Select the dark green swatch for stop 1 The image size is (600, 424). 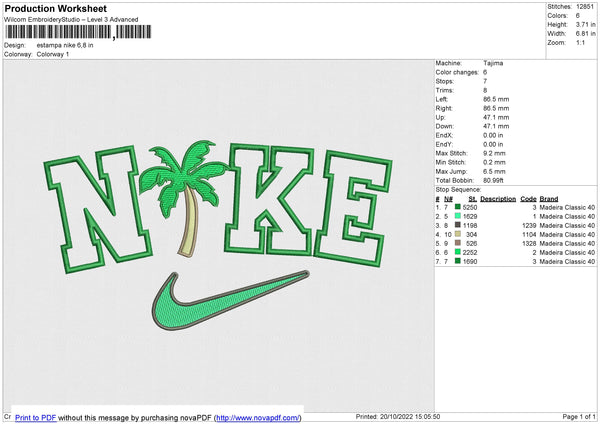point(458,207)
